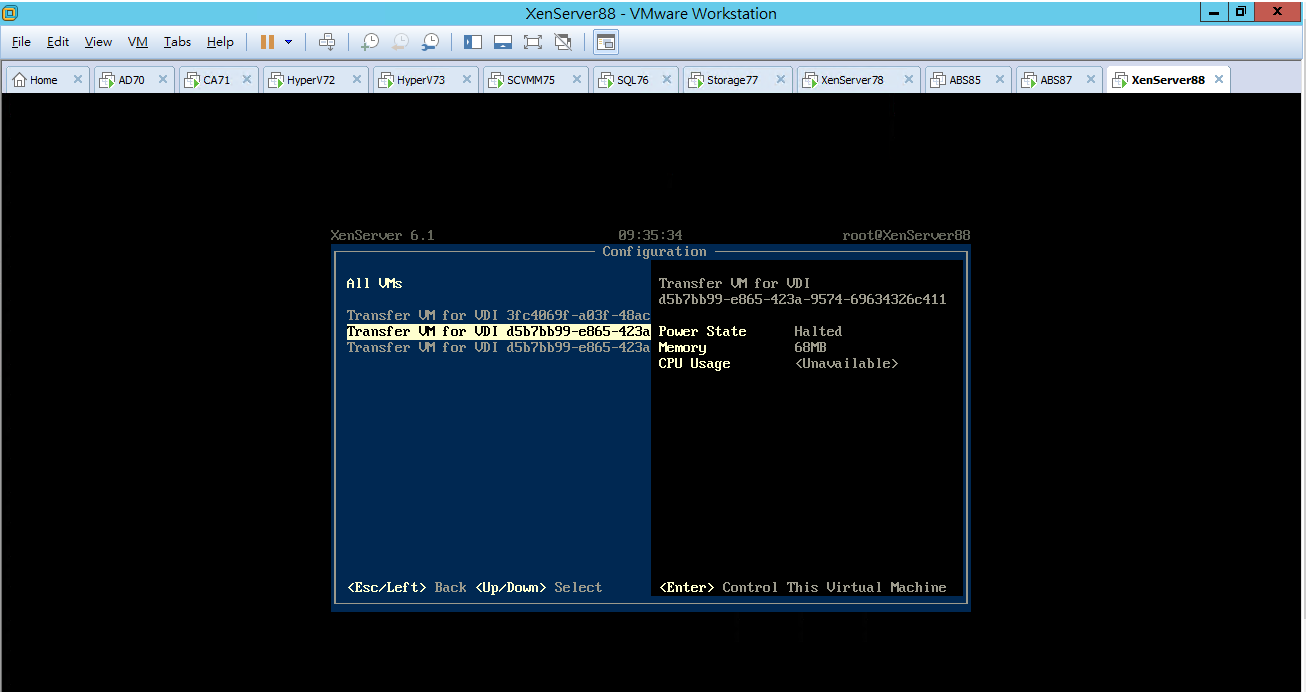
Task: Close the HyperV73 tab
Action: pyautogui.click(x=467, y=80)
